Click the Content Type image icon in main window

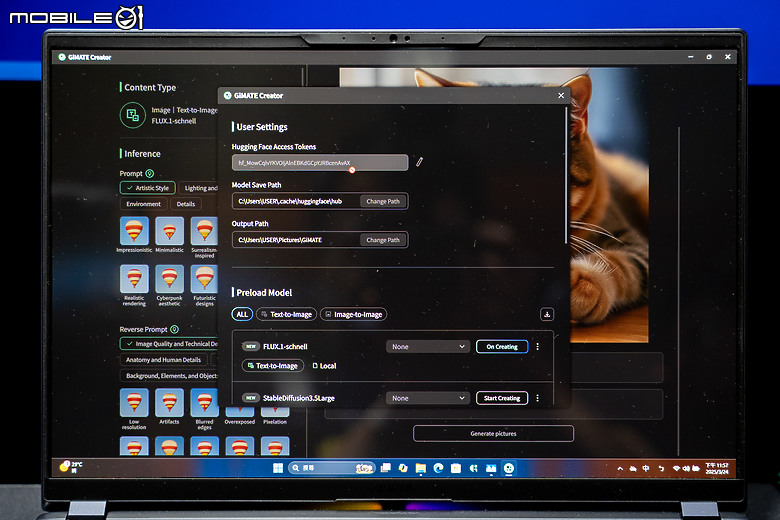coord(133,115)
